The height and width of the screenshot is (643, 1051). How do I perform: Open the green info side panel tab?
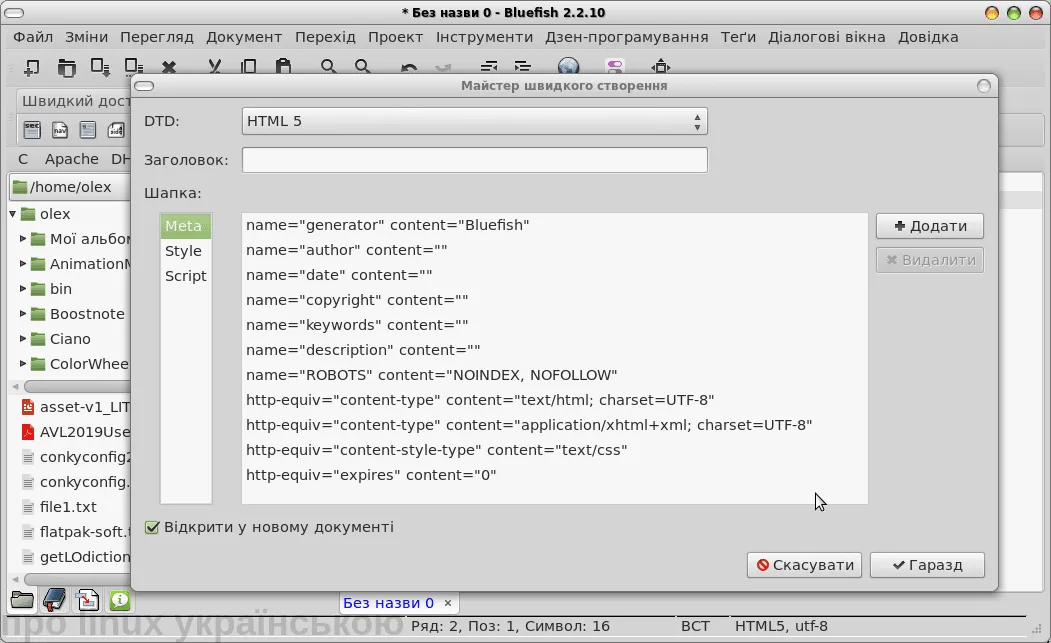[x=120, y=599]
